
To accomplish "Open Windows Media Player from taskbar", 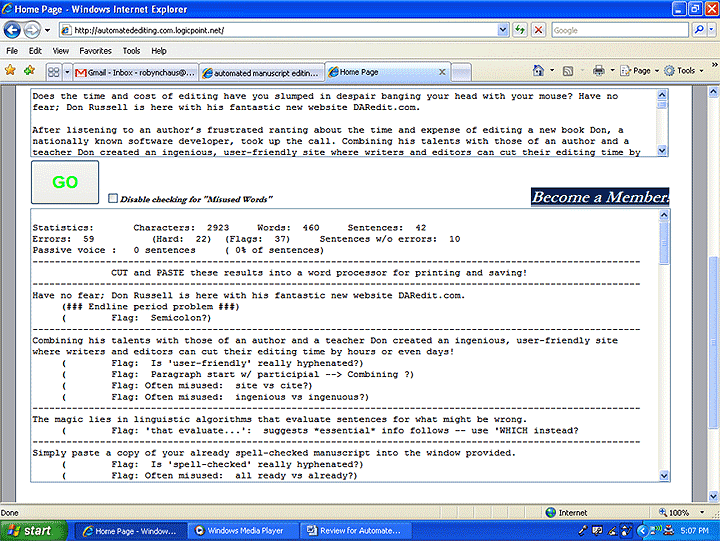I will point(243,531).
